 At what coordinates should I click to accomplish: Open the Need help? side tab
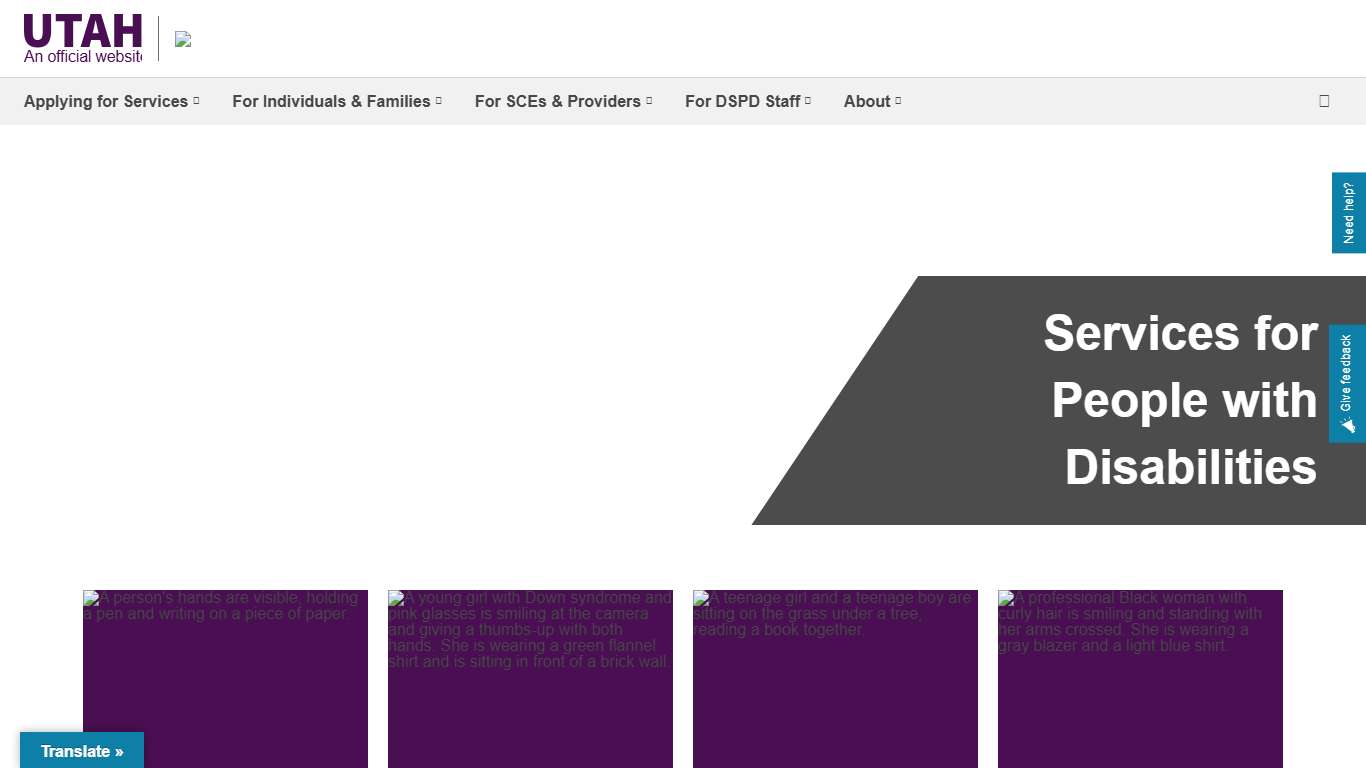pos(1348,212)
